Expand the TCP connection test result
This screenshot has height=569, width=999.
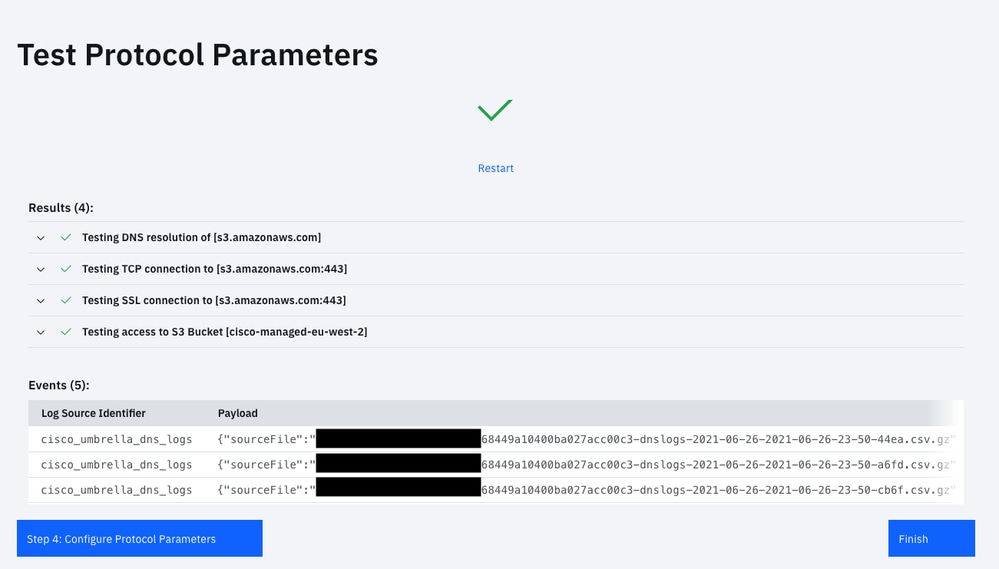41,269
